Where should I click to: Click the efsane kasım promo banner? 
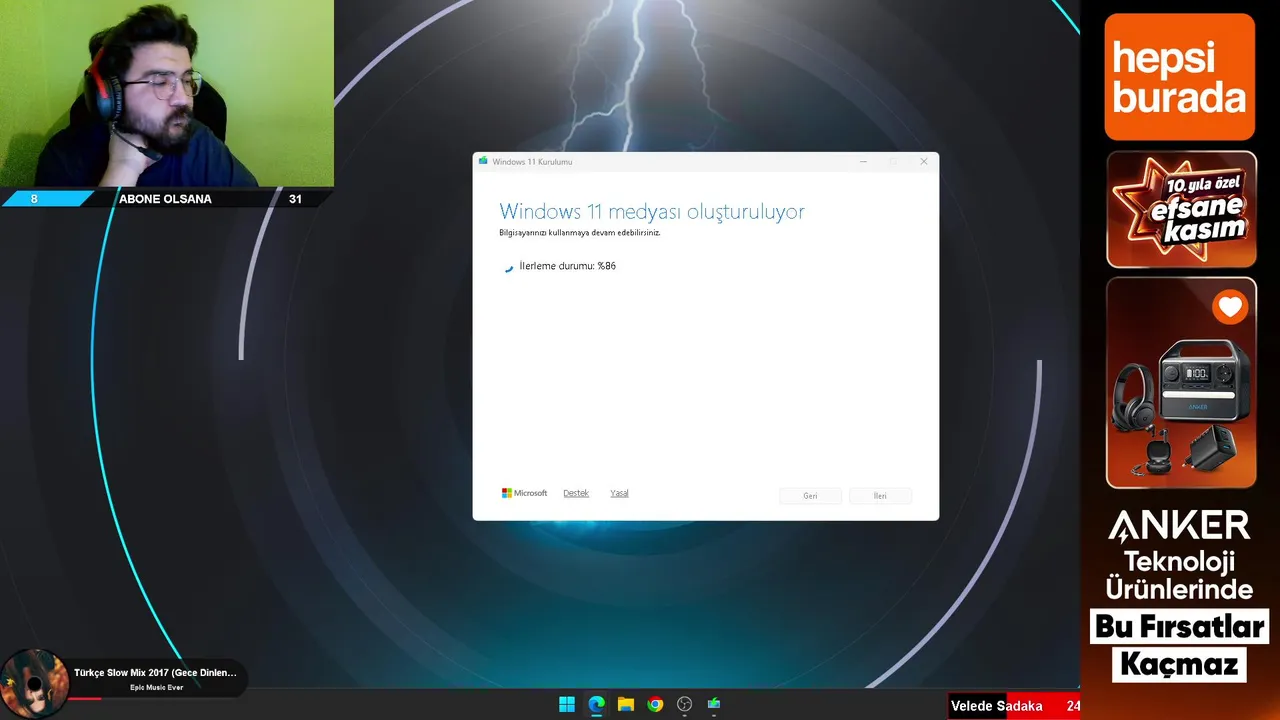1181,209
